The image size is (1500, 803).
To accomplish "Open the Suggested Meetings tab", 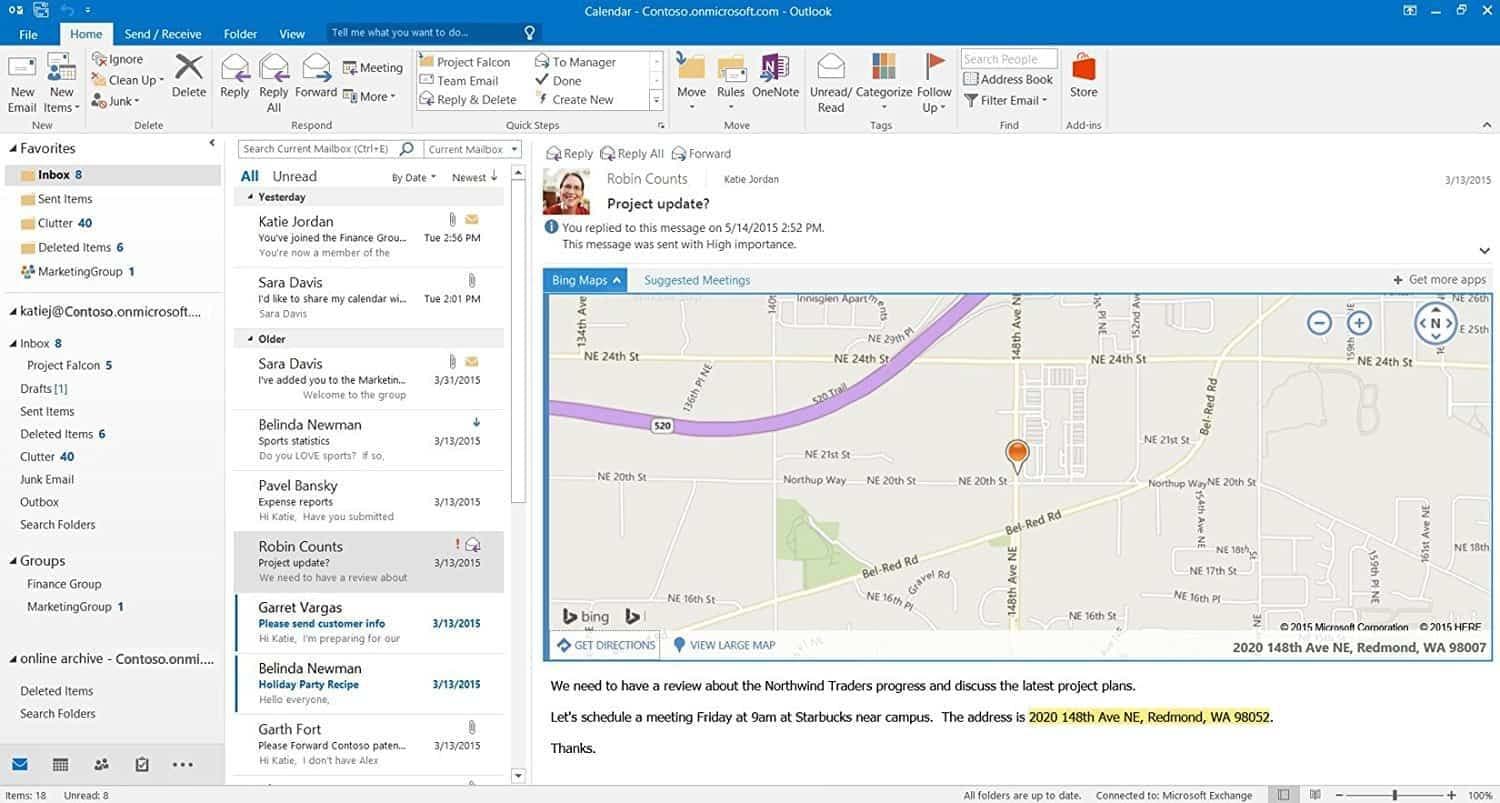I will pos(696,280).
